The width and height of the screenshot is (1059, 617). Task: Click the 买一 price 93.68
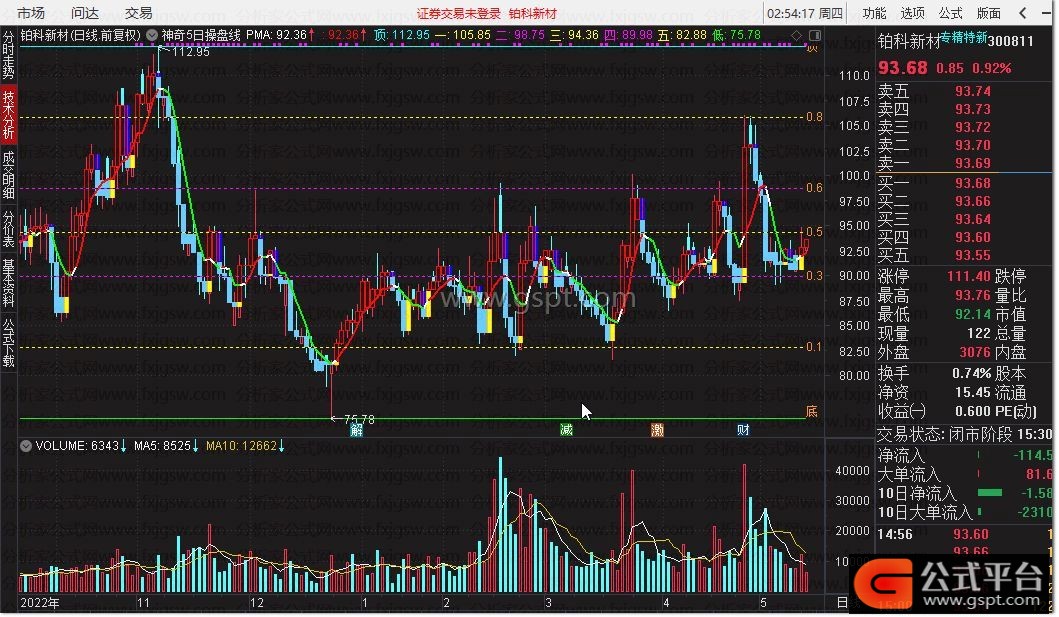click(973, 183)
